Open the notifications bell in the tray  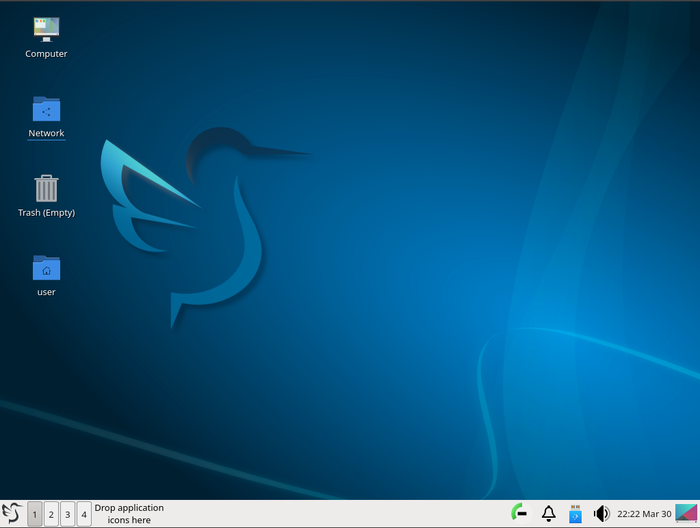(548, 514)
